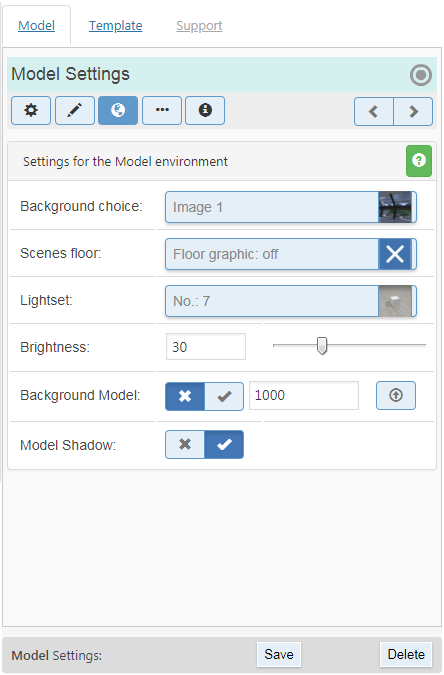
Task: Go to next with right chevron
Action: [x=413, y=111]
